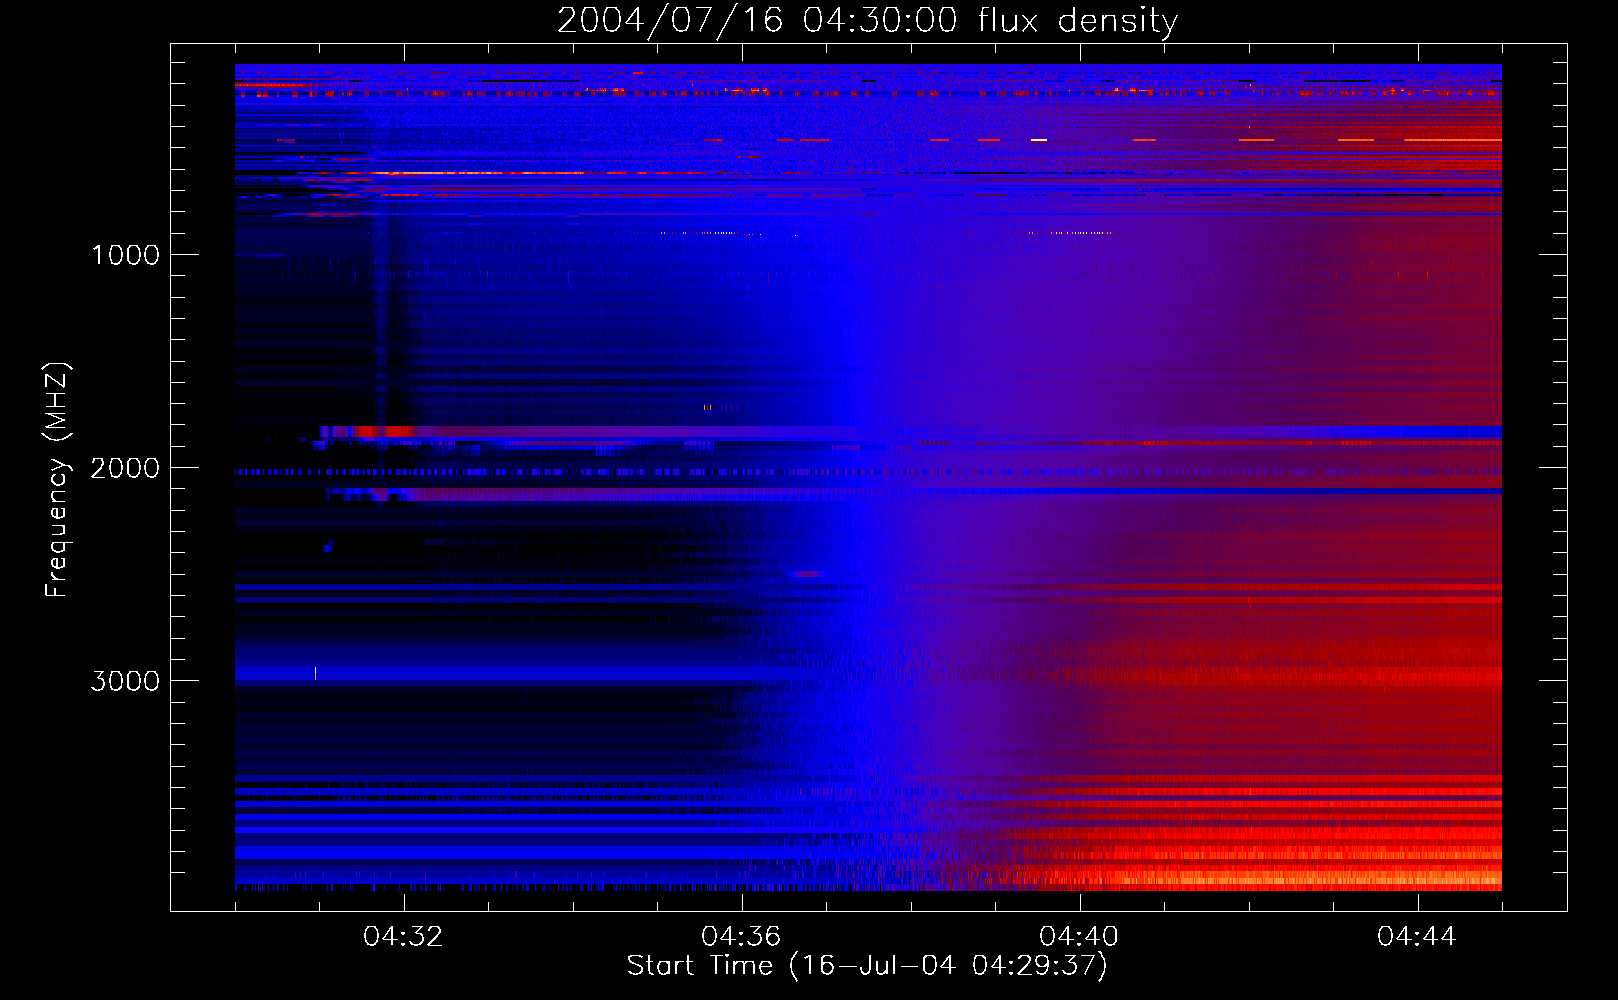Click the 1000 frequency tick label
Image resolution: width=1618 pixels, height=1000 pixels.
click(125, 255)
